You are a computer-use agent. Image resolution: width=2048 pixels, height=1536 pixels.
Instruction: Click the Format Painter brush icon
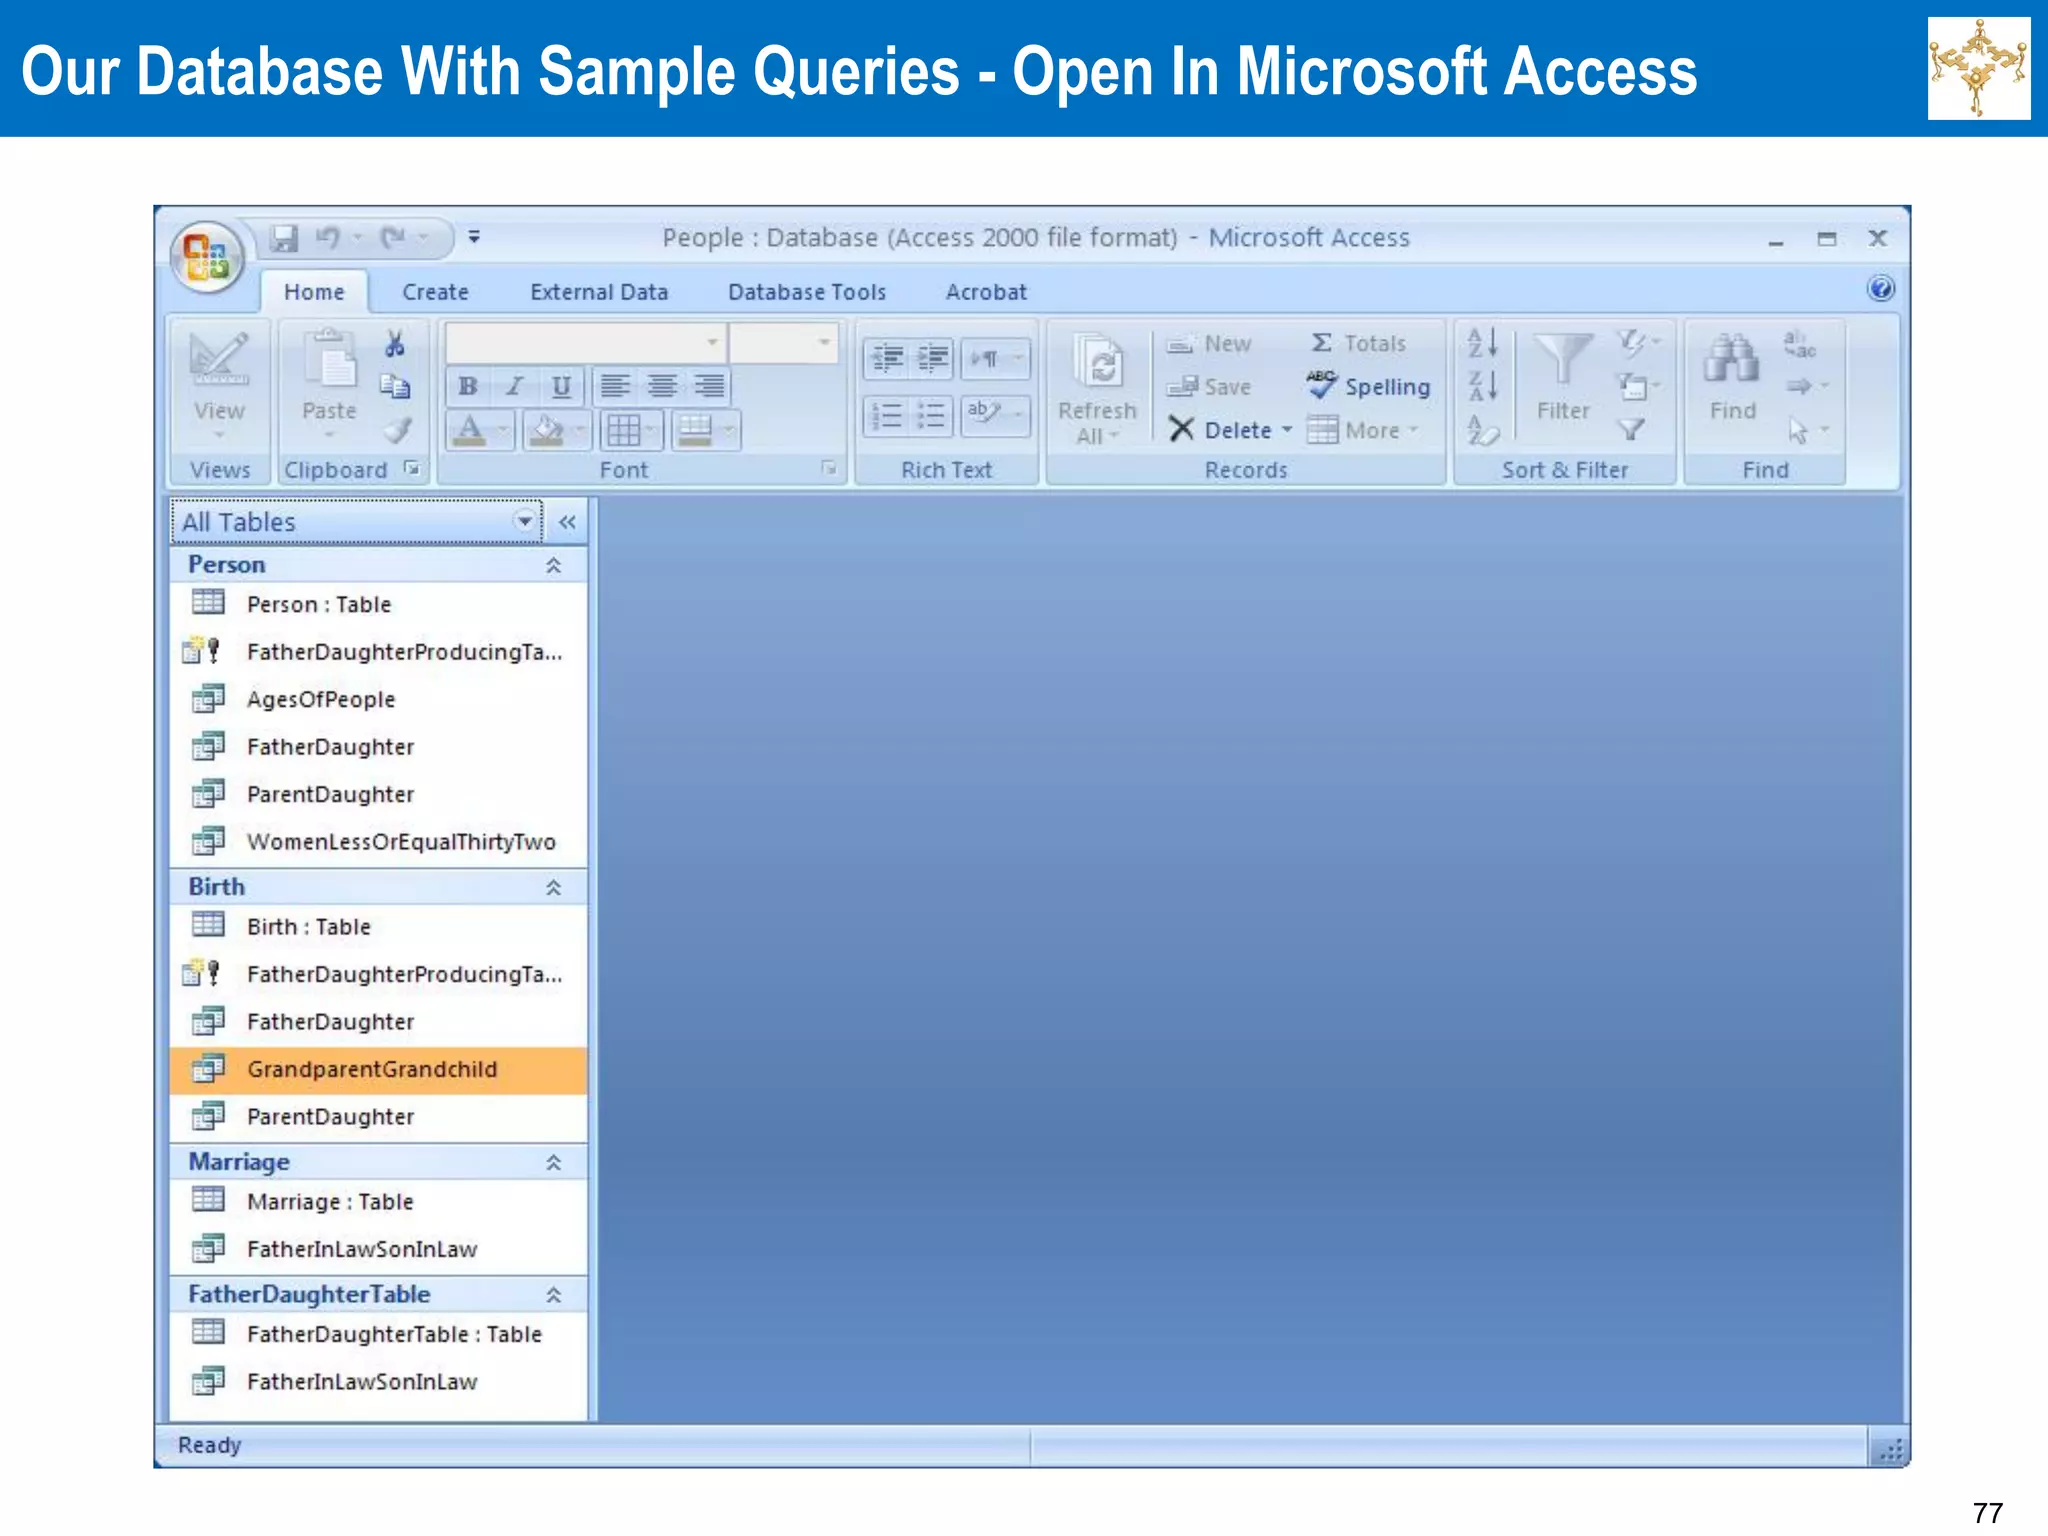pos(397,431)
